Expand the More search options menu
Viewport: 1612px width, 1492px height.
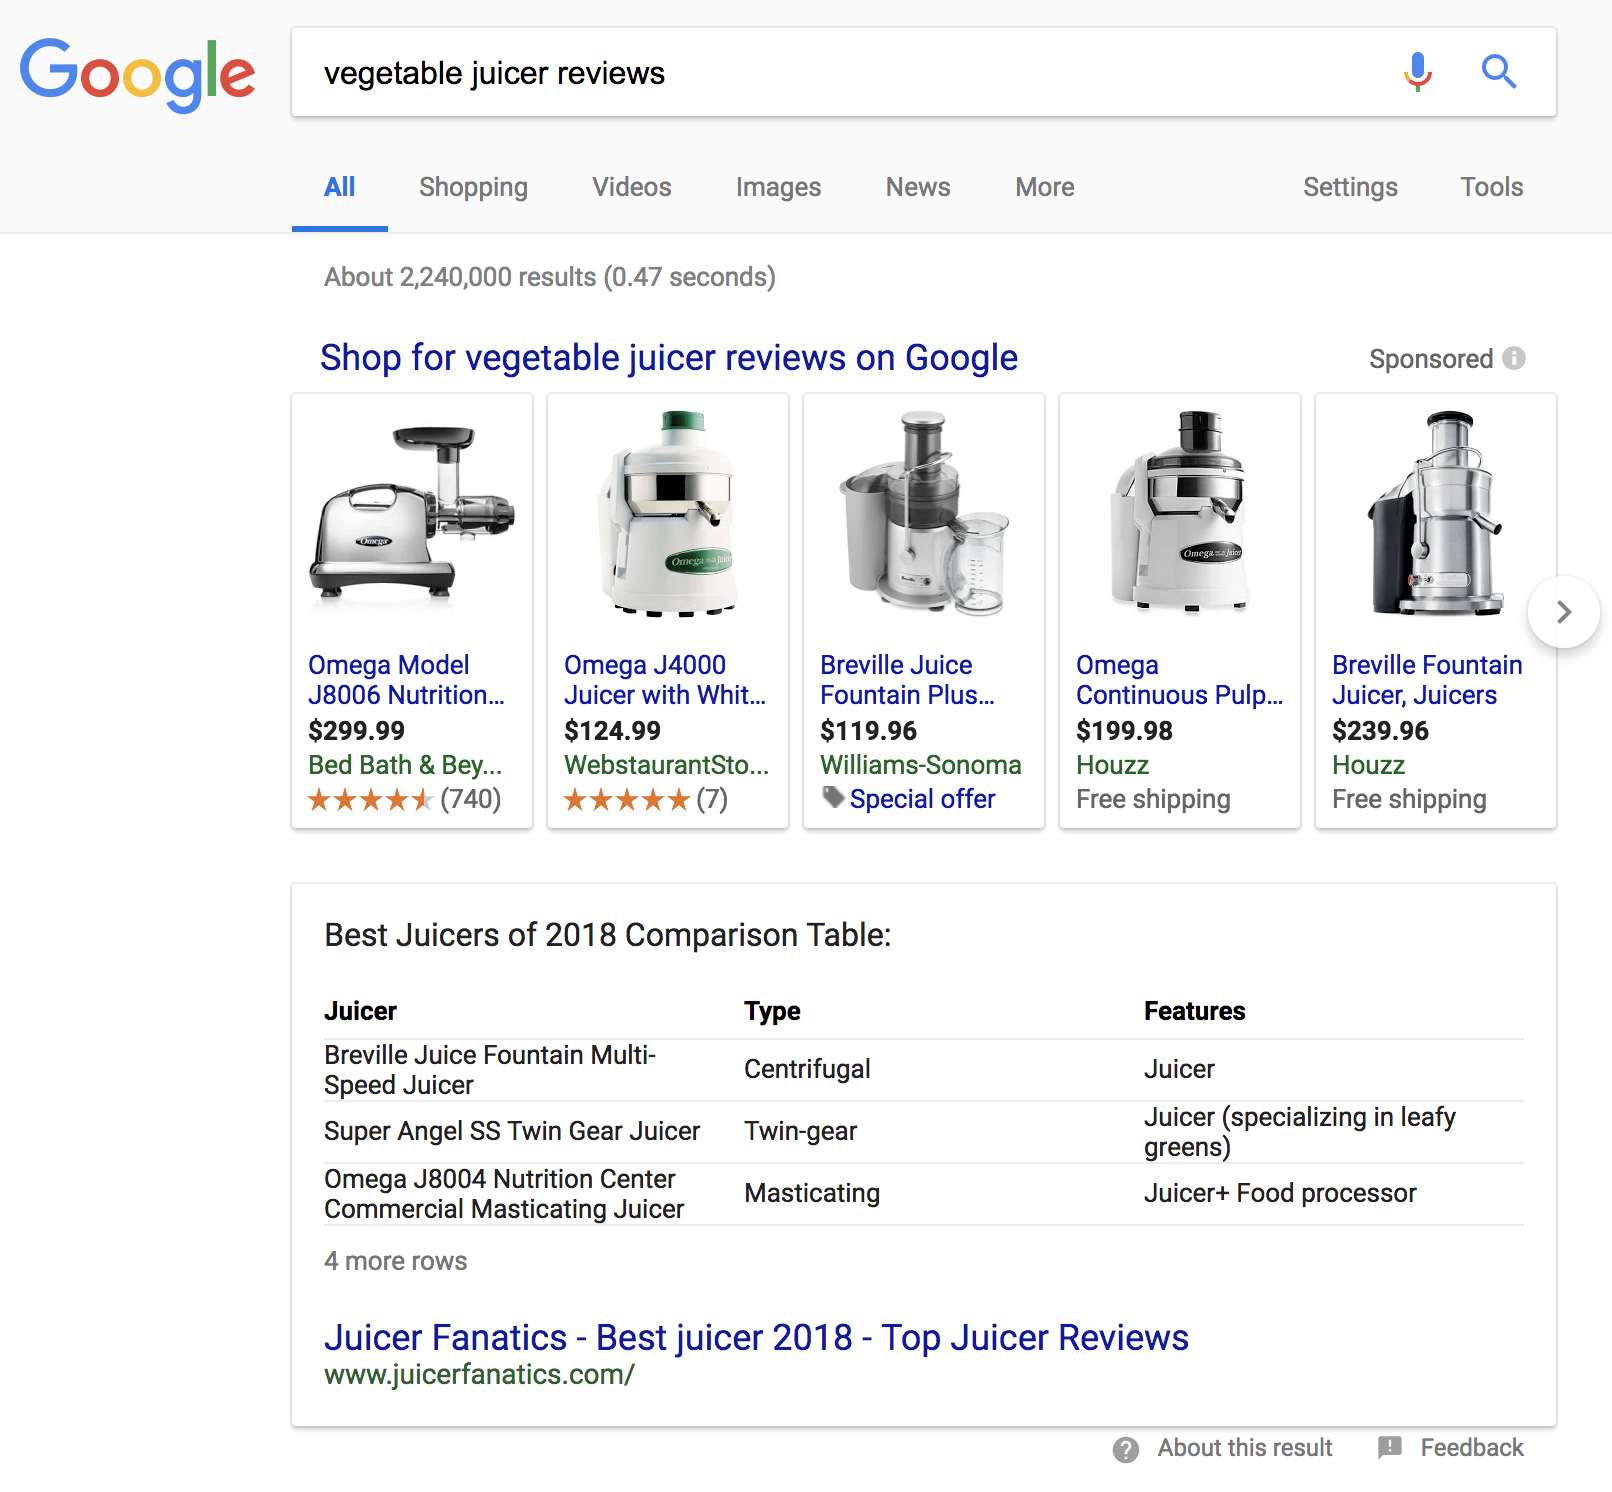coord(1044,187)
